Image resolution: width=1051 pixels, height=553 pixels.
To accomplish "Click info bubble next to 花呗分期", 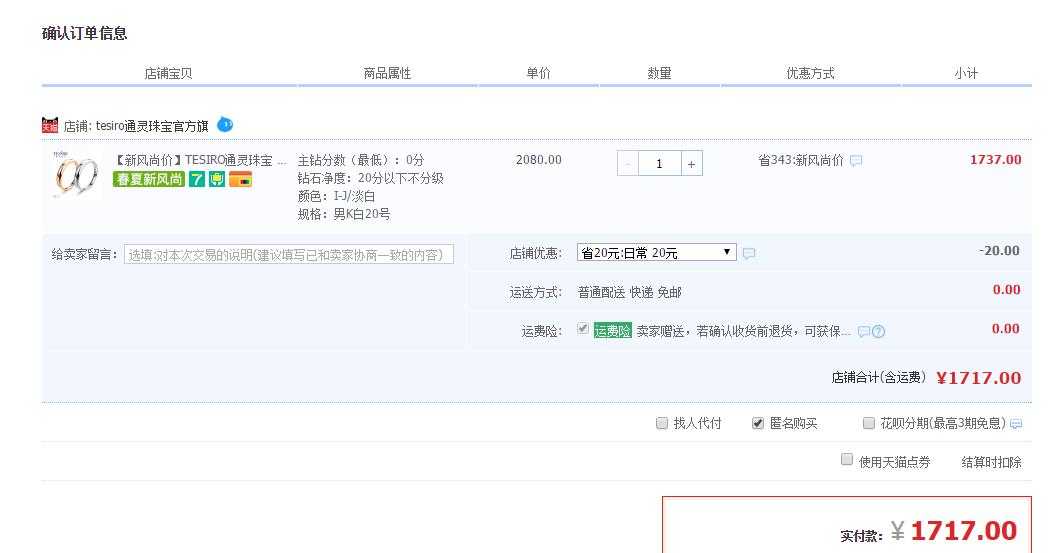I will tap(1016, 424).
